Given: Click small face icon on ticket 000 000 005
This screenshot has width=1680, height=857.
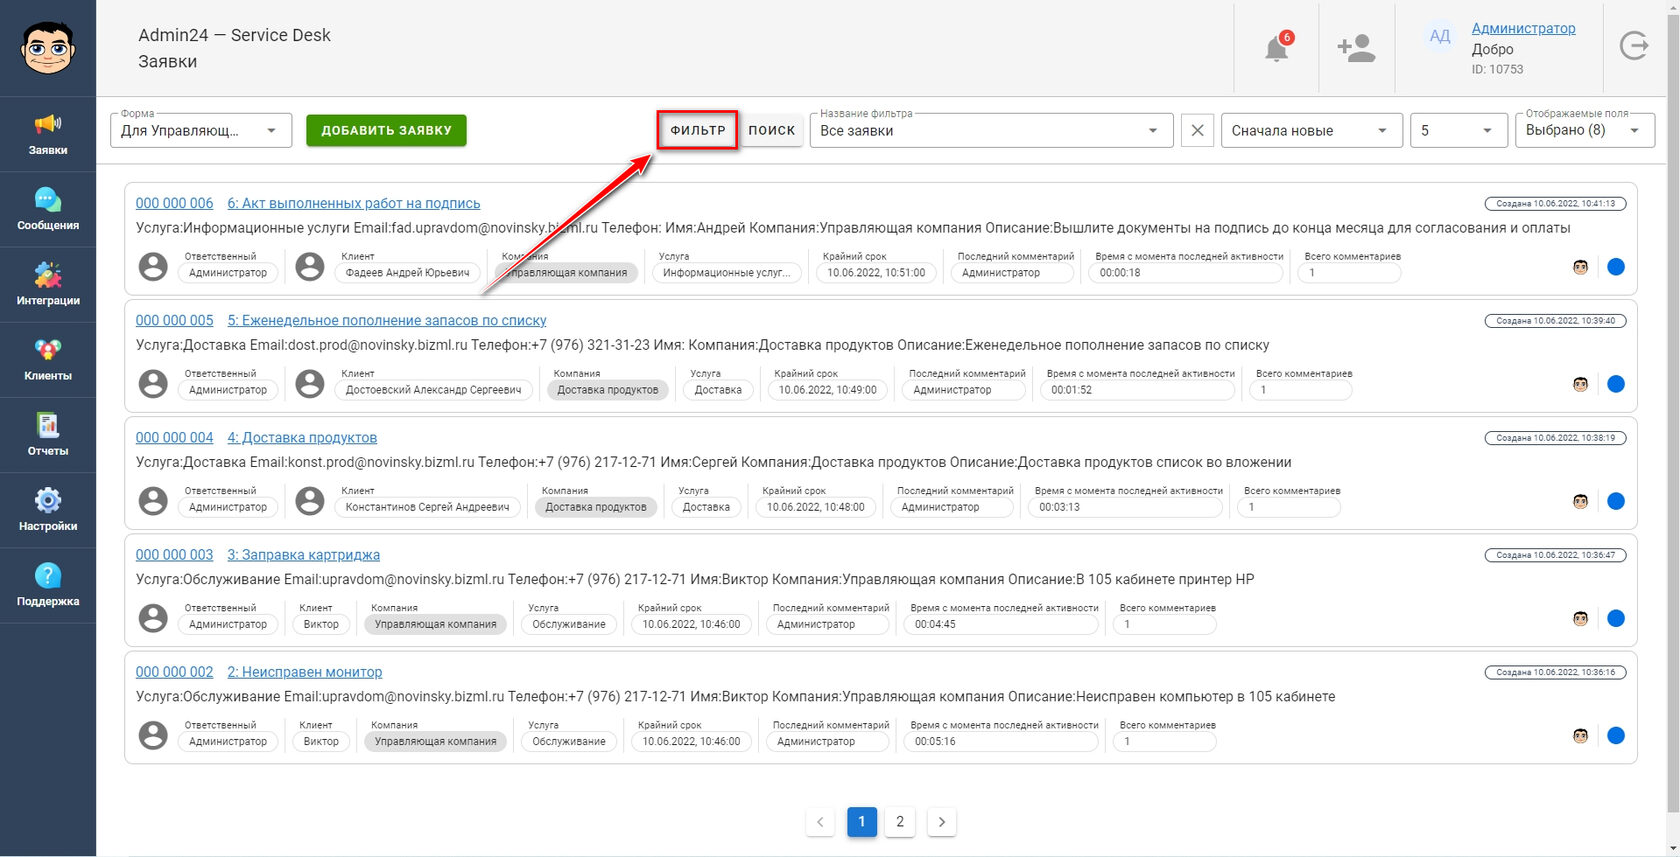Looking at the screenshot, I should click(1581, 384).
